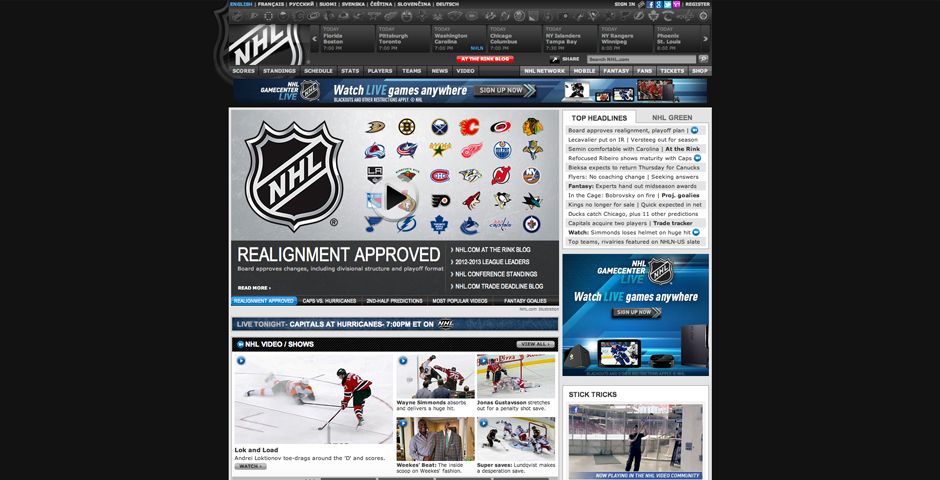940x480 pixels.
Task: Open the Boston Bruins logo in team bar
Action: pos(269,16)
